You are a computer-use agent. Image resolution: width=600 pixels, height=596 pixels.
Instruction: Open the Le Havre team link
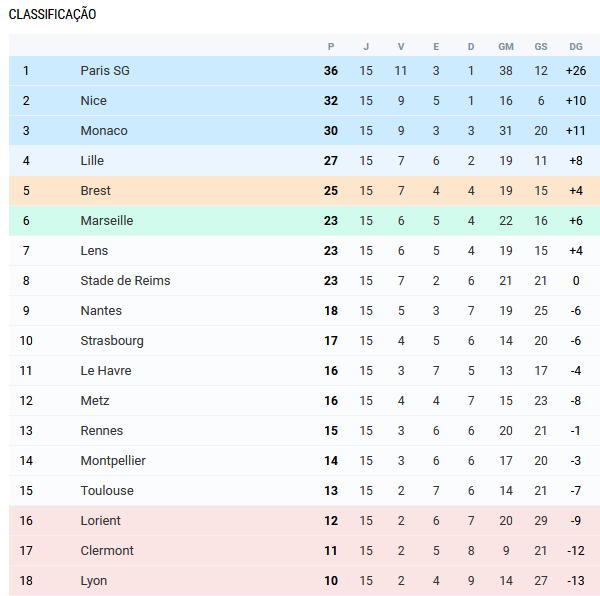pos(106,371)
